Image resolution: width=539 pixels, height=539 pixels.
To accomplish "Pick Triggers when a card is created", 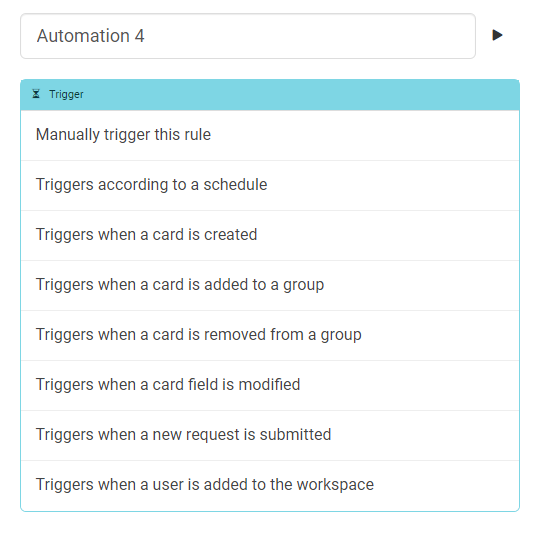I will point(270,235).
